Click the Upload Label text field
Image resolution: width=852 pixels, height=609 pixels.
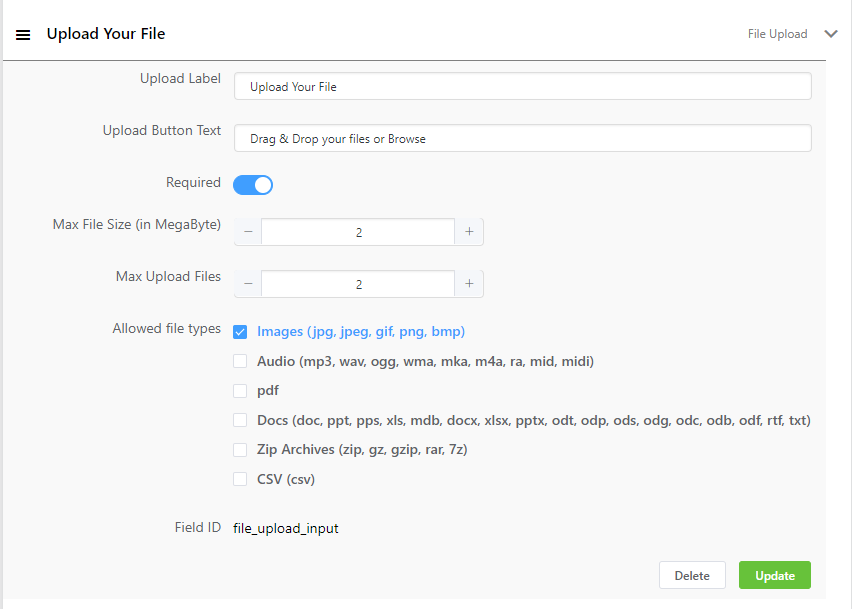click(x=522, y=87)
